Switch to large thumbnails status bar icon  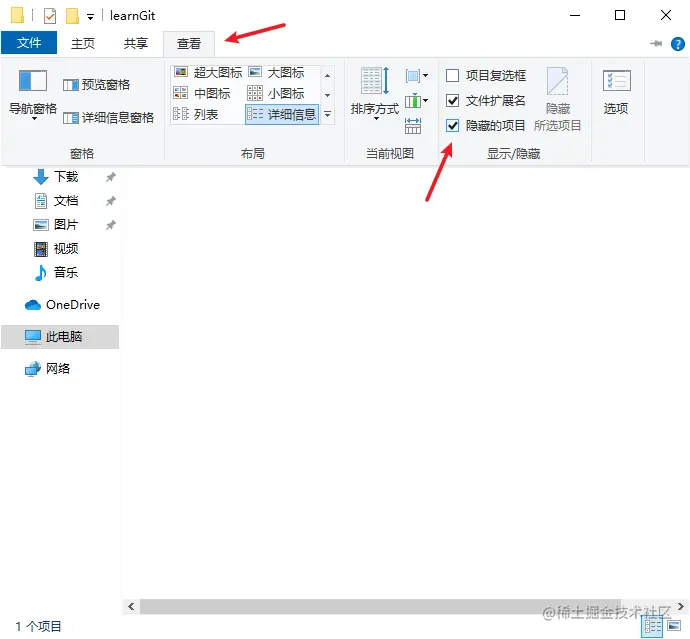674,626
